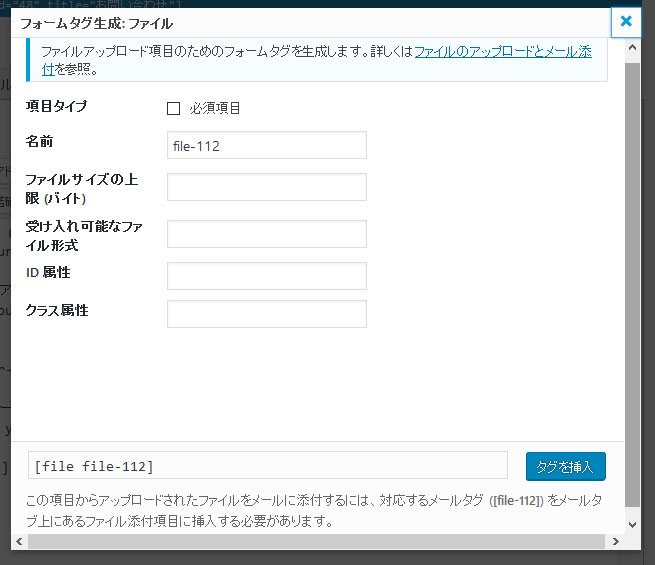The height and width of the screenshot is (565, 655).
Task: Select the 受け入れ可能なファイル形式 input field
Action: (266, 234)
